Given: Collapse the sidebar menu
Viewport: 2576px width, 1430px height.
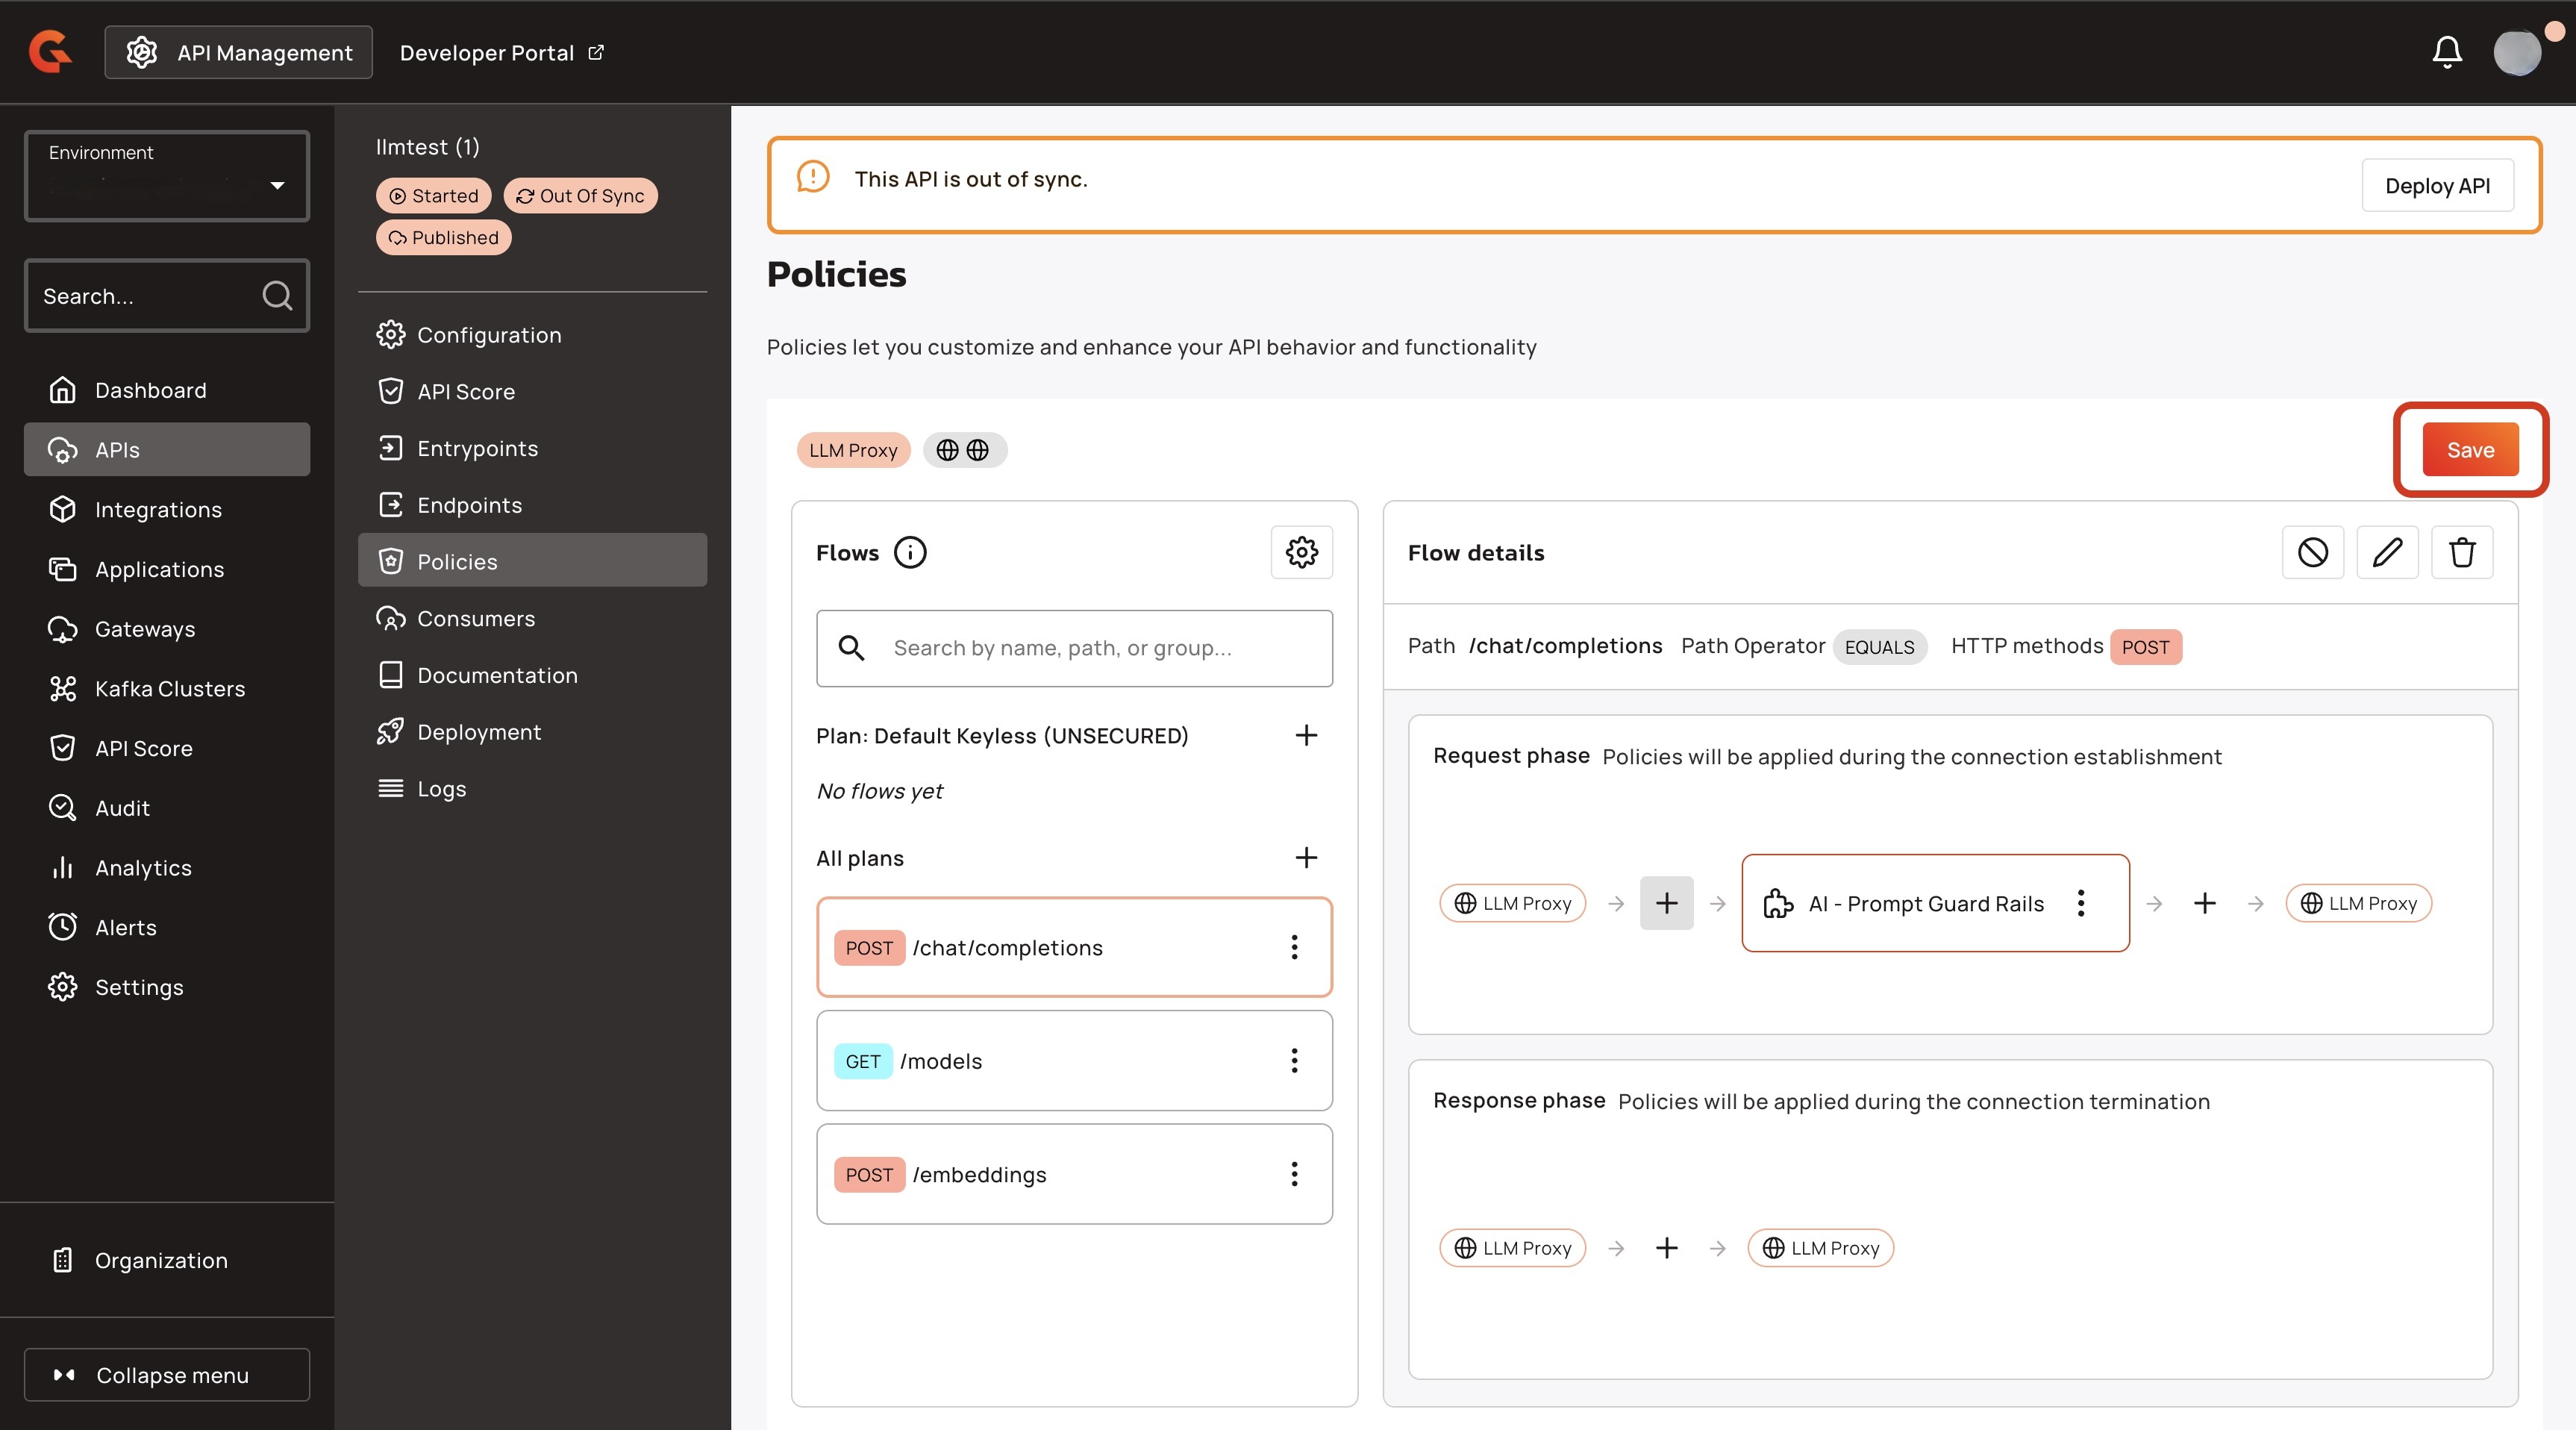Looking at the screenshot, I should tap(166, 1374).
